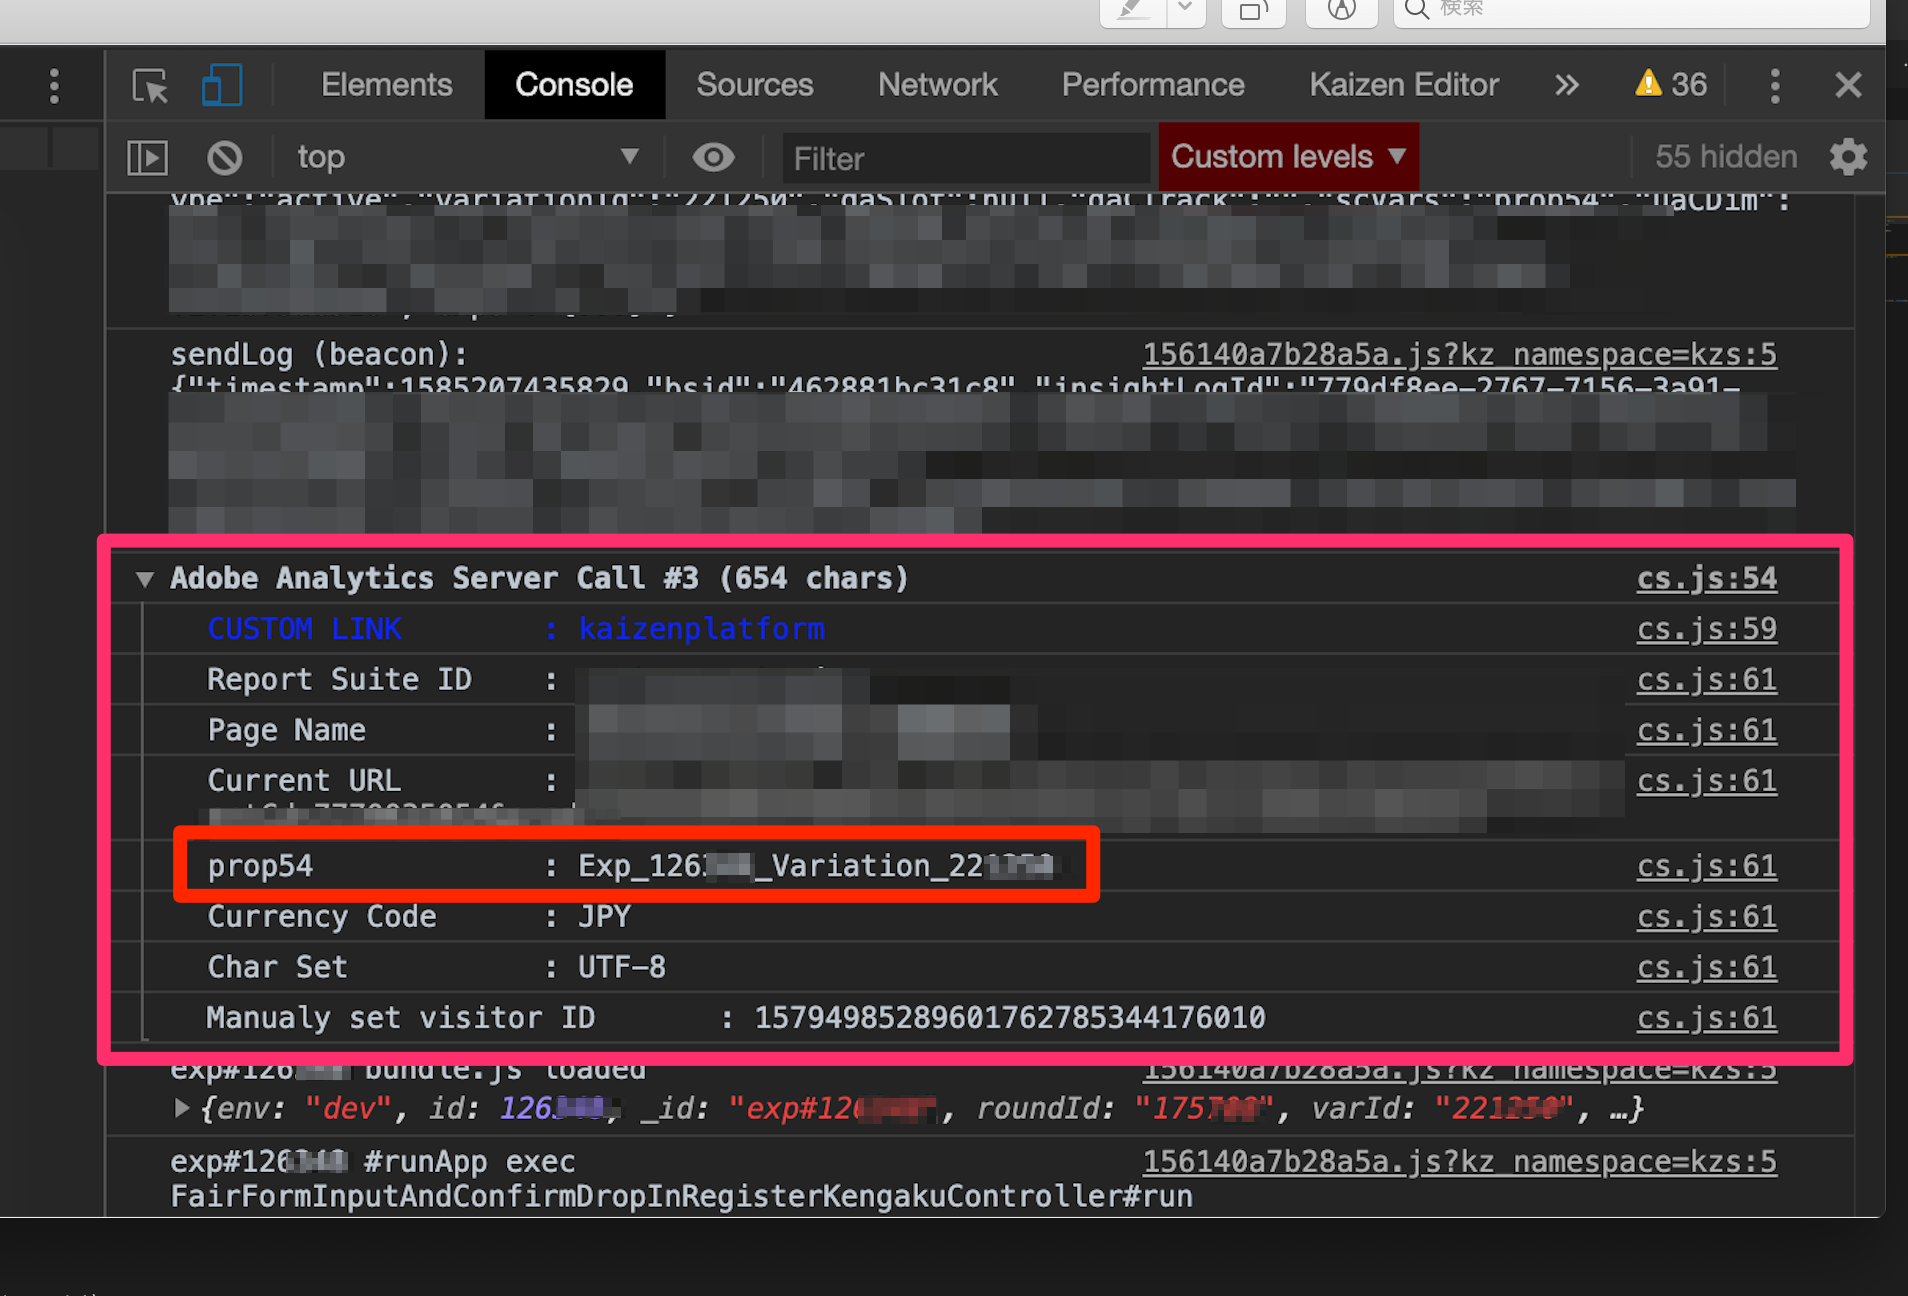This screenshot has width=1908, height=1296.
Task: Click the JPY currency code value
Action: [604, 917]
